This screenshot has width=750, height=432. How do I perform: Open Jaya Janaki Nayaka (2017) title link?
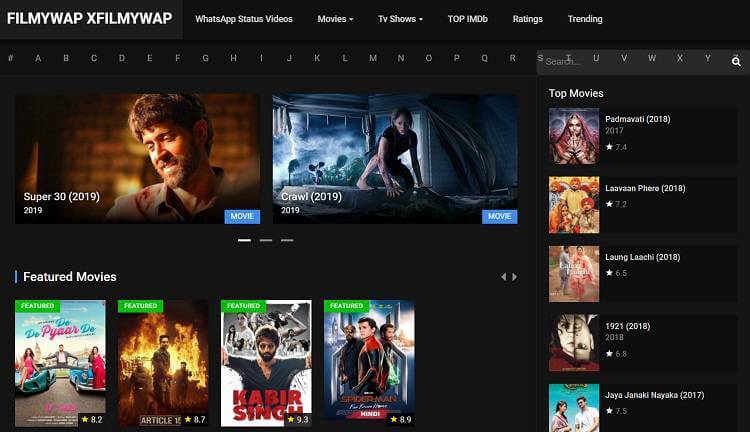click(655, 395)
